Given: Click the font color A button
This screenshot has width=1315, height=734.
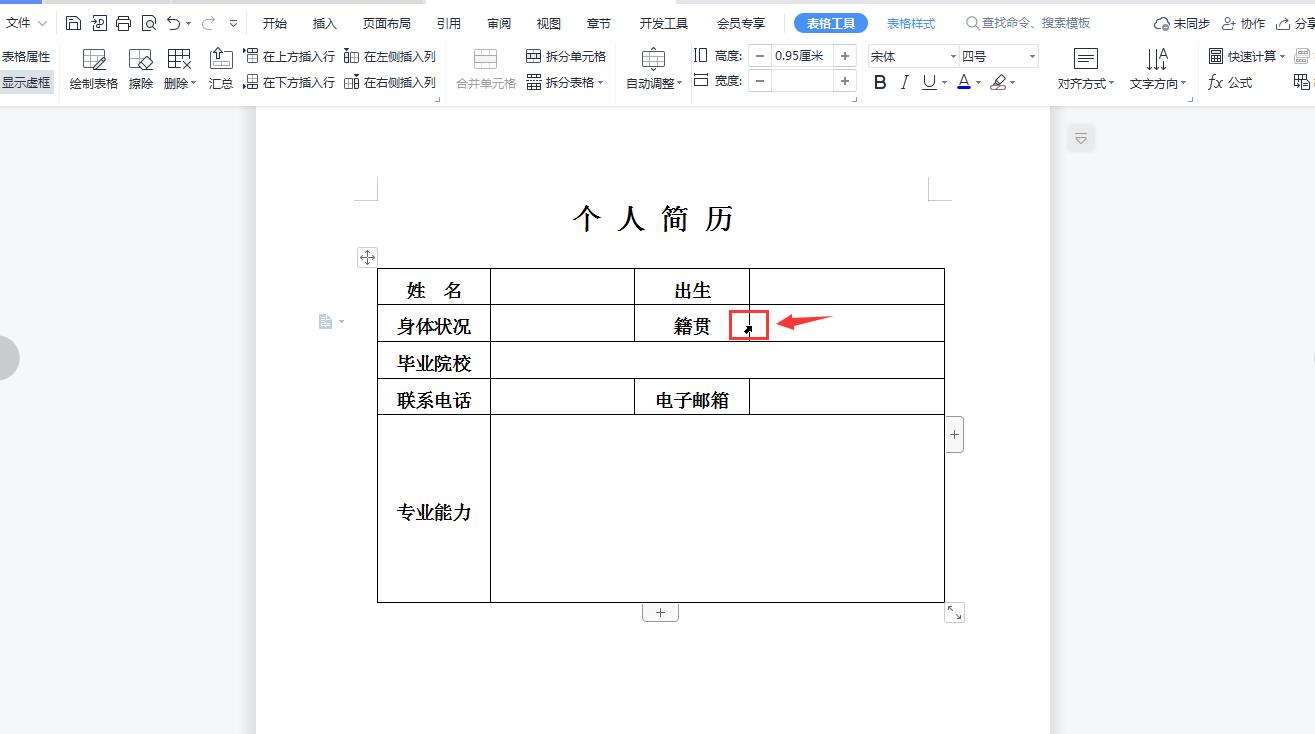Looking at the screenshot, I should pos(963,82).
